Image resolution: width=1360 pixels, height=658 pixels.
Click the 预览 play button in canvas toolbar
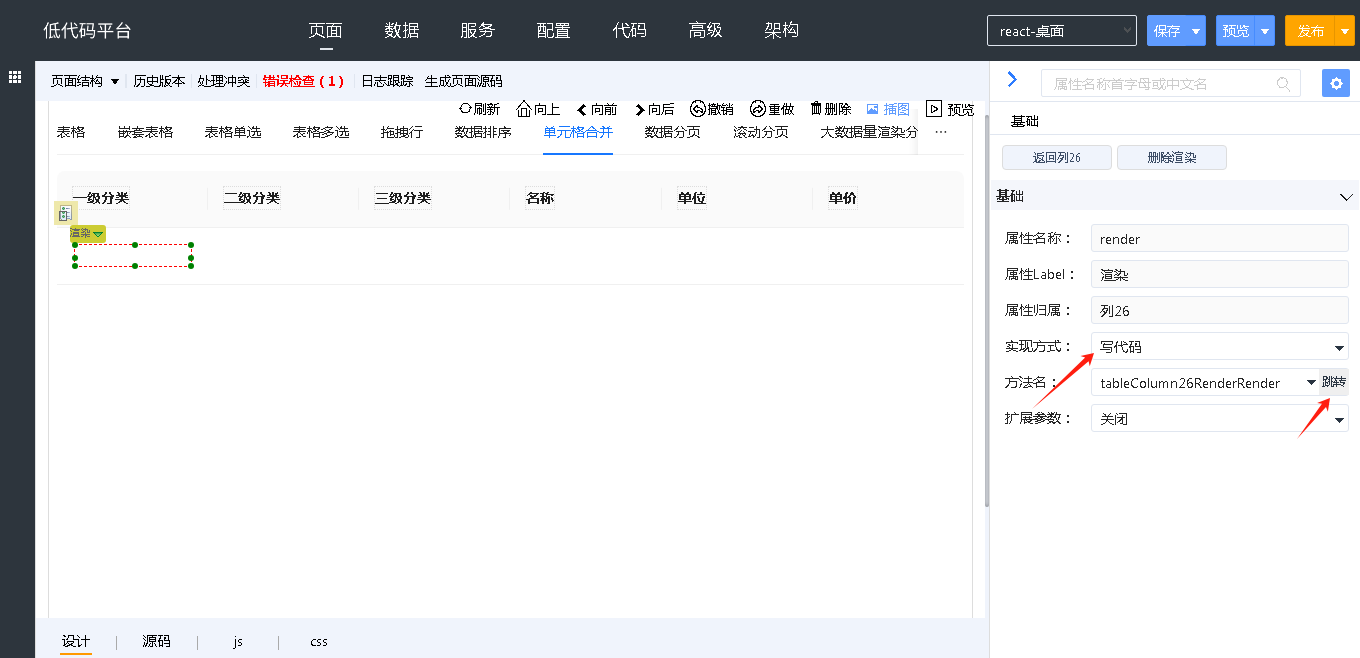950,109
